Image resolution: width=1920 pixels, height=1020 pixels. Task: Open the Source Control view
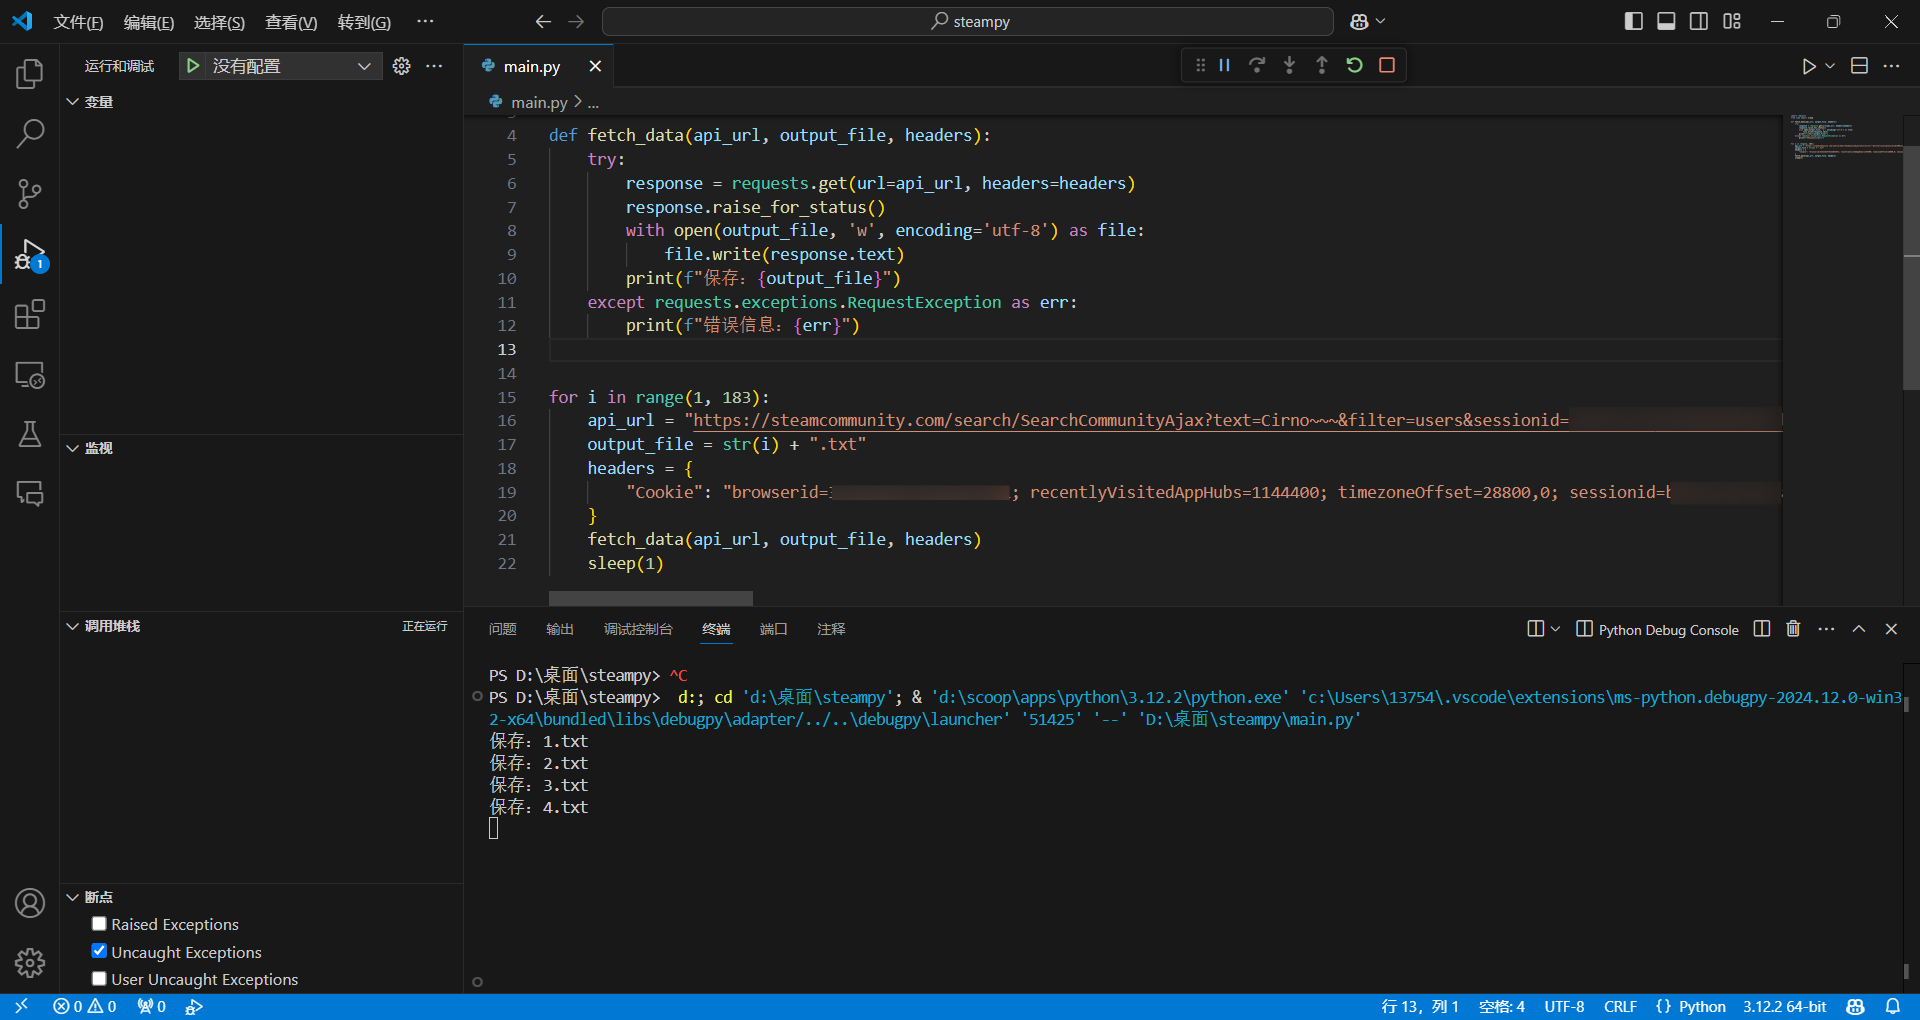pyautogui.click(x=30, y=194)
